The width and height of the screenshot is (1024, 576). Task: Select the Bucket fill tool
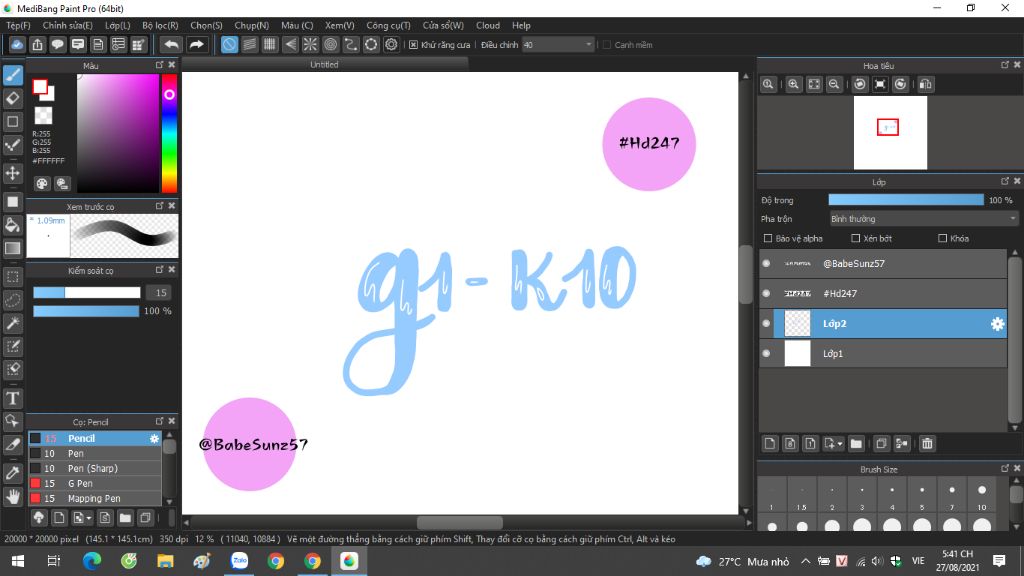point(13,225)
